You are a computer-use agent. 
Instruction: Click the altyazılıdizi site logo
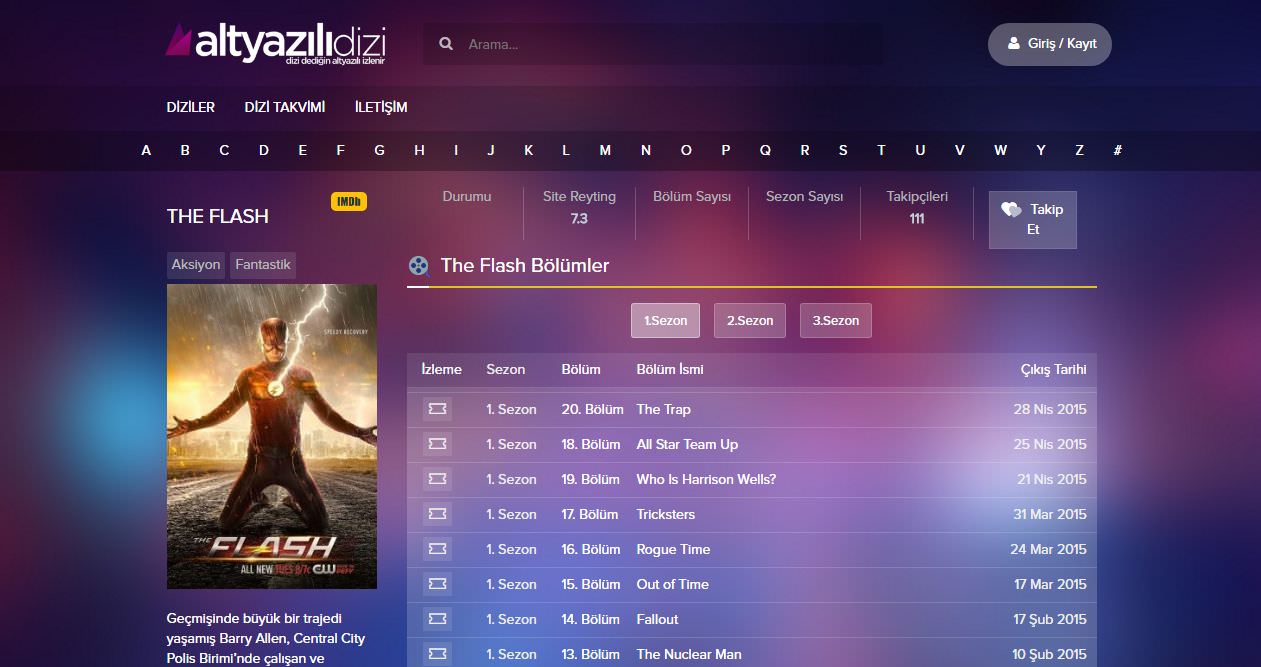(x=276, y=44)
